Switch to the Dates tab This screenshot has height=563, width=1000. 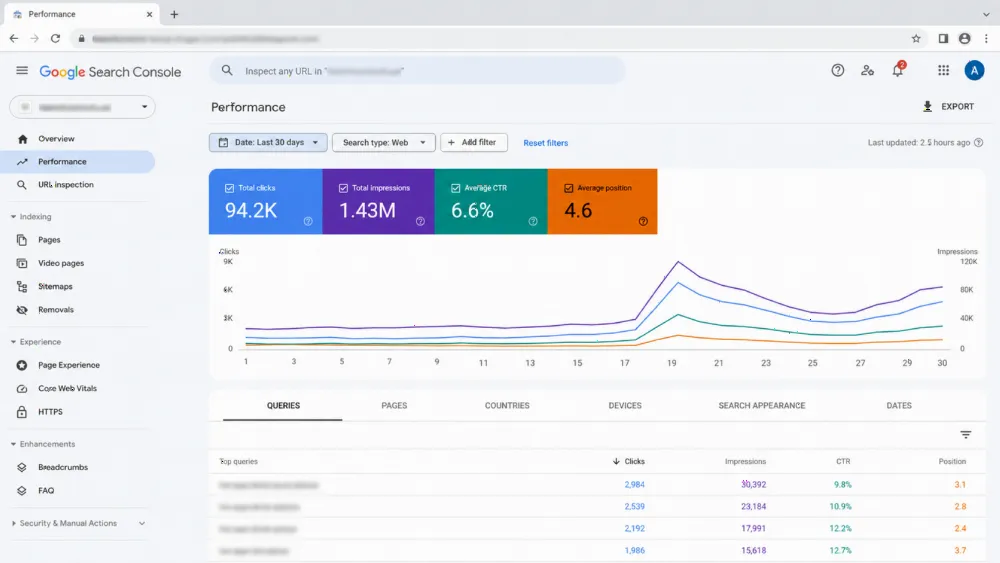(899, 406)
